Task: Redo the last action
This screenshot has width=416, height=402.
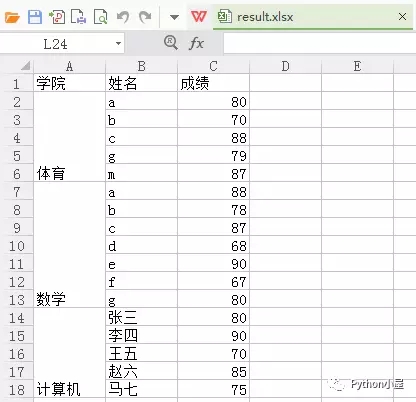Action: point(145,17)
